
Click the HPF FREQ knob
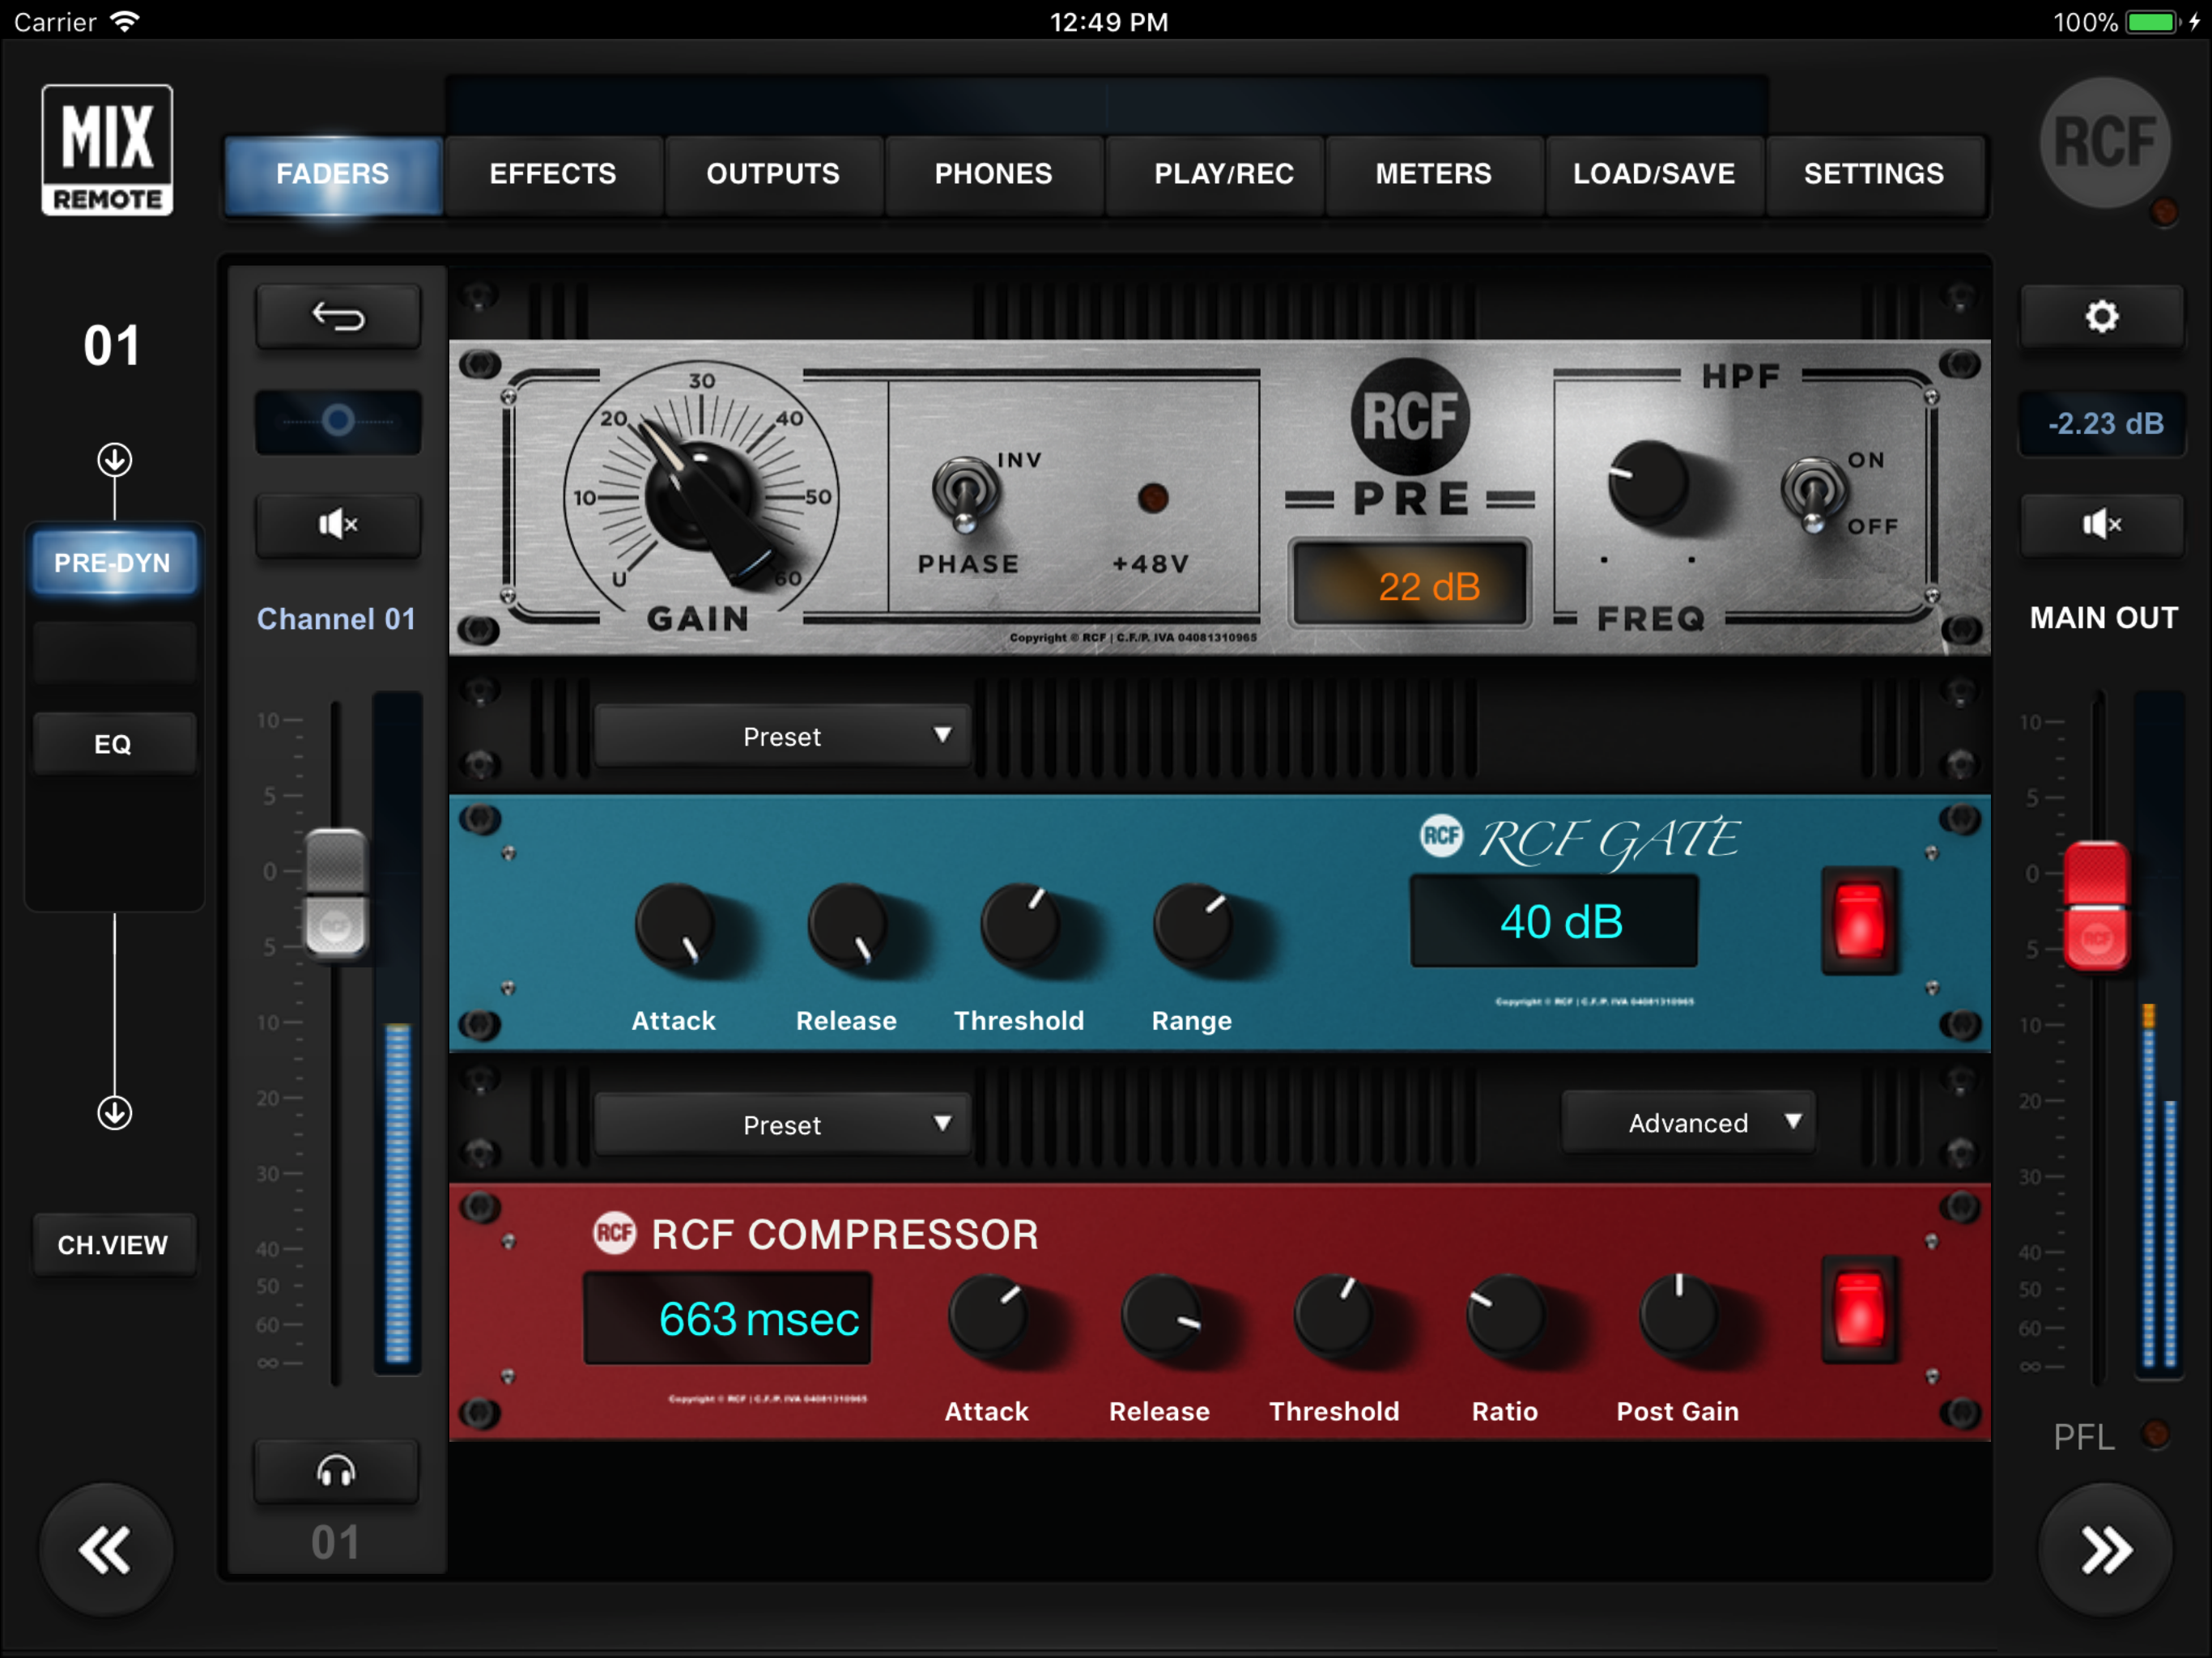coord(1648,482)
